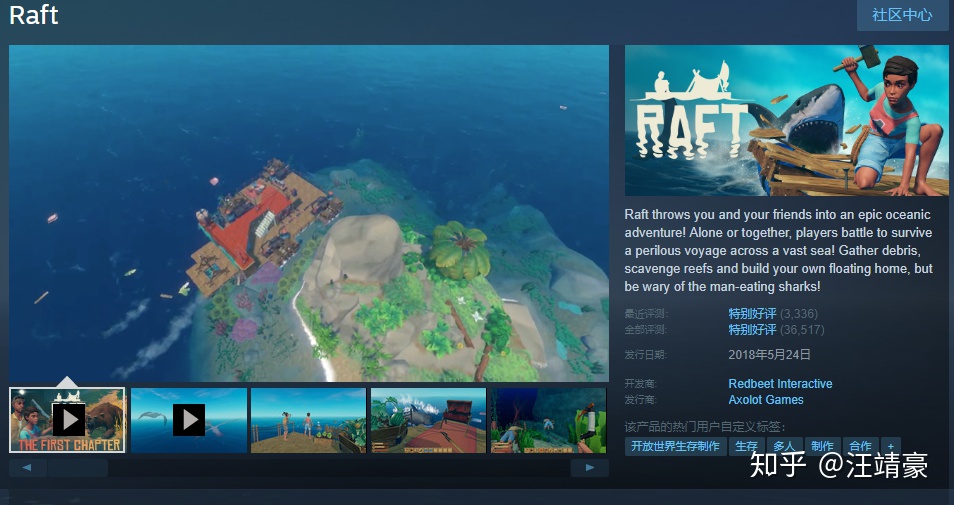Play The First Chapter trailer thumbnail
Screen dimensions: 954x505
coord(67,420)
